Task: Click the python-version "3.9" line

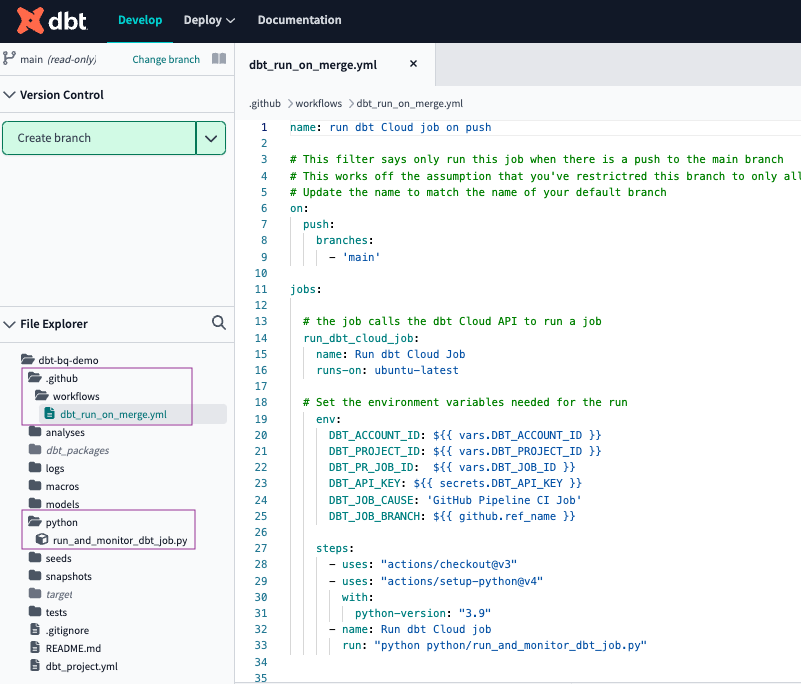Action: [423, 614]
